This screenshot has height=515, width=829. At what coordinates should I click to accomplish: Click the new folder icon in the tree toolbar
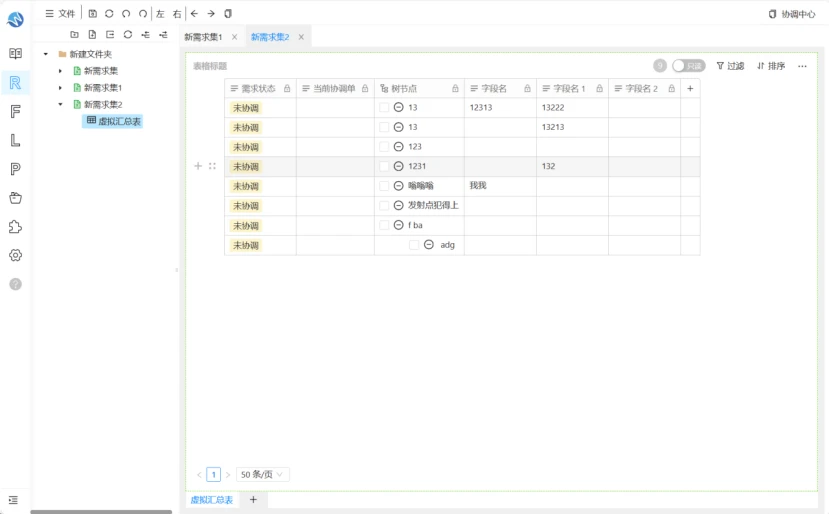pos(75,34)
